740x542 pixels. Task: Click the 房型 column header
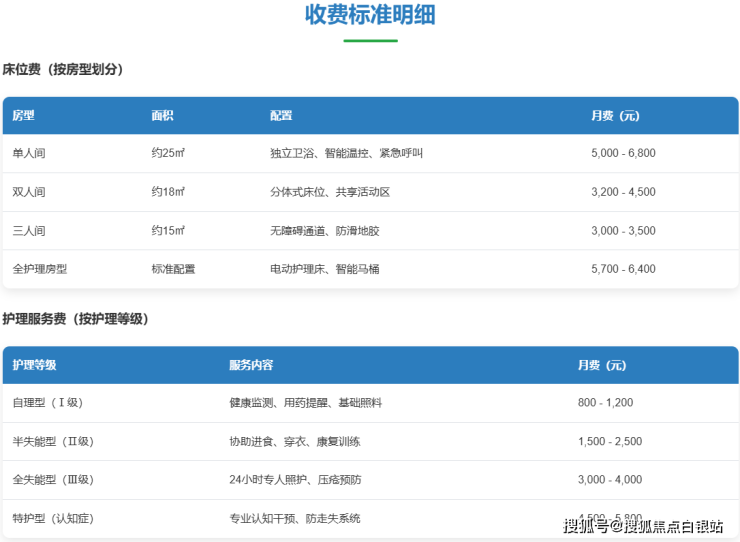23,116
